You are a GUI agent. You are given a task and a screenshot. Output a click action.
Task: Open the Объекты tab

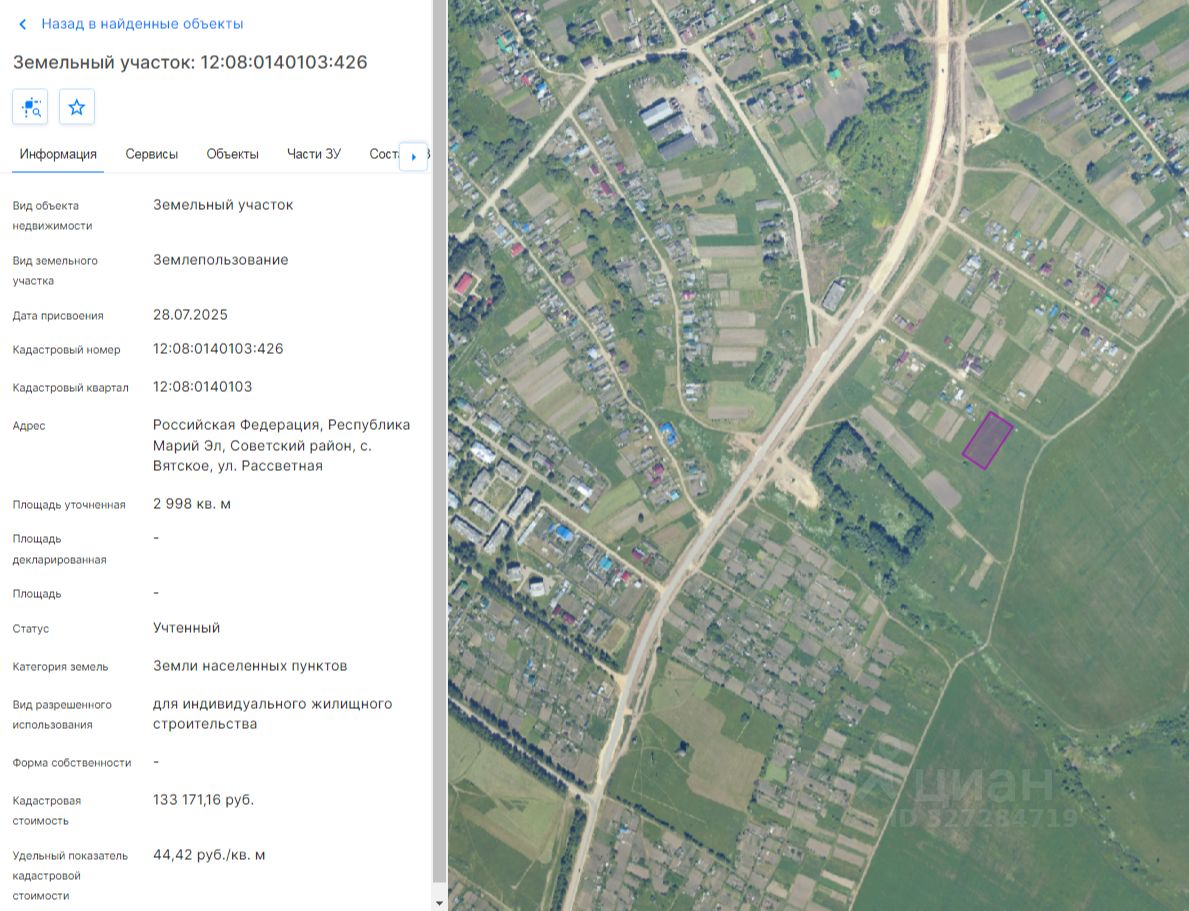pos(232,154)
